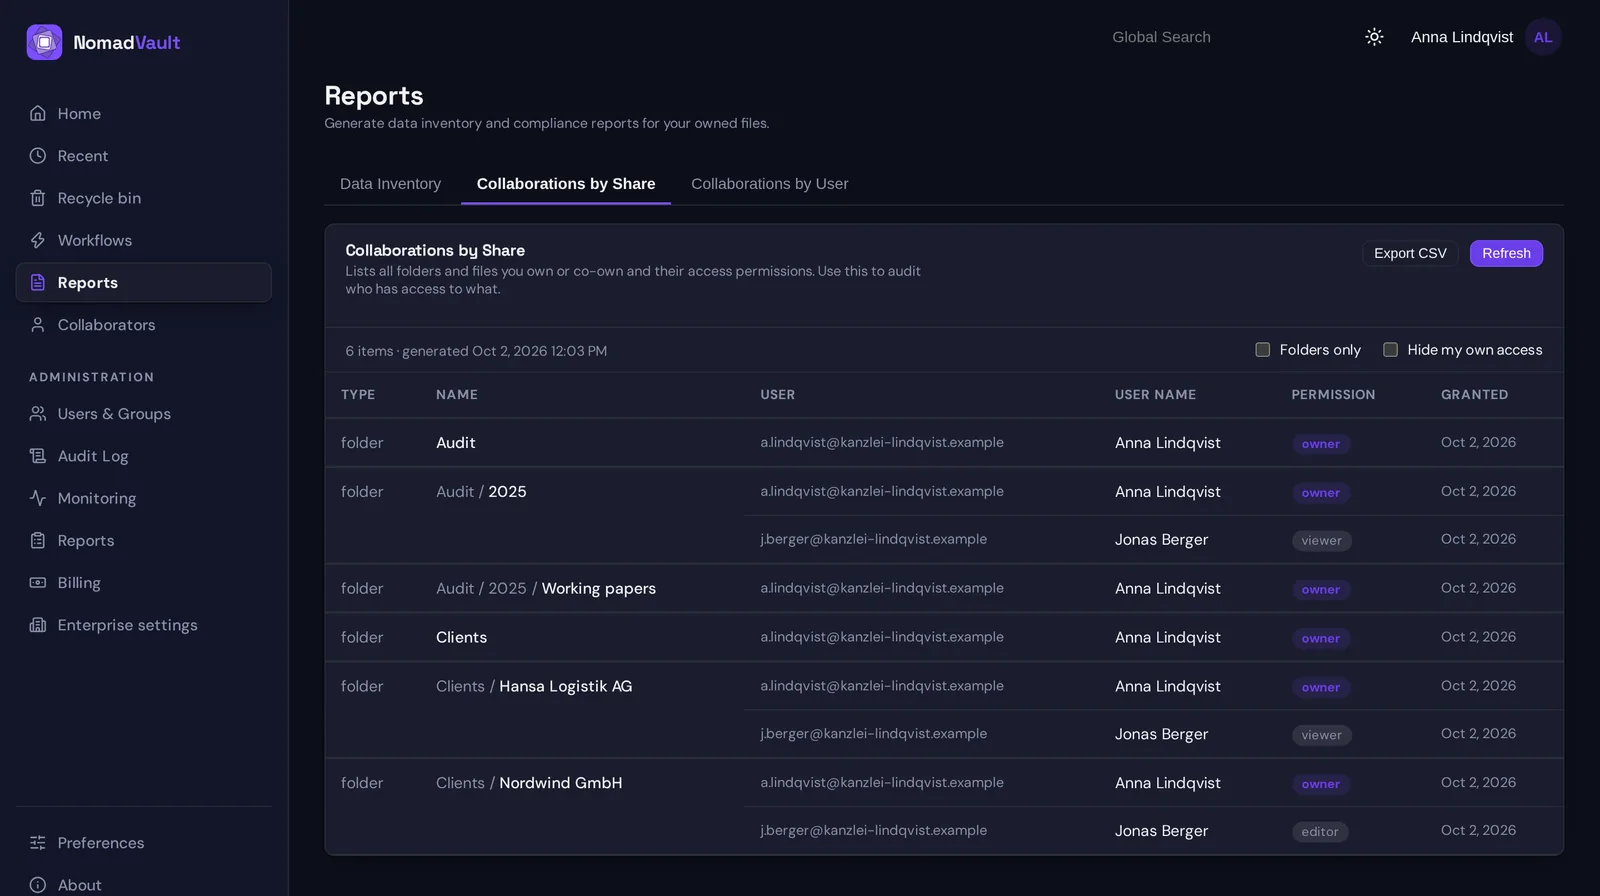The width and height of the screenshot is (1600, 896).
Task: Sort by the Granted column header
Action: pos(1474,395)
